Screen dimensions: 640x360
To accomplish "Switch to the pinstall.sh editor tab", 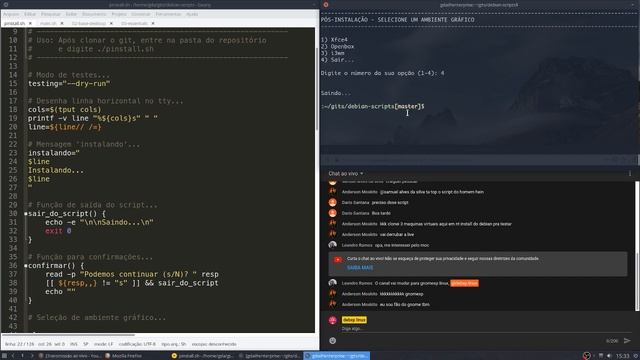I will [14, 23].
